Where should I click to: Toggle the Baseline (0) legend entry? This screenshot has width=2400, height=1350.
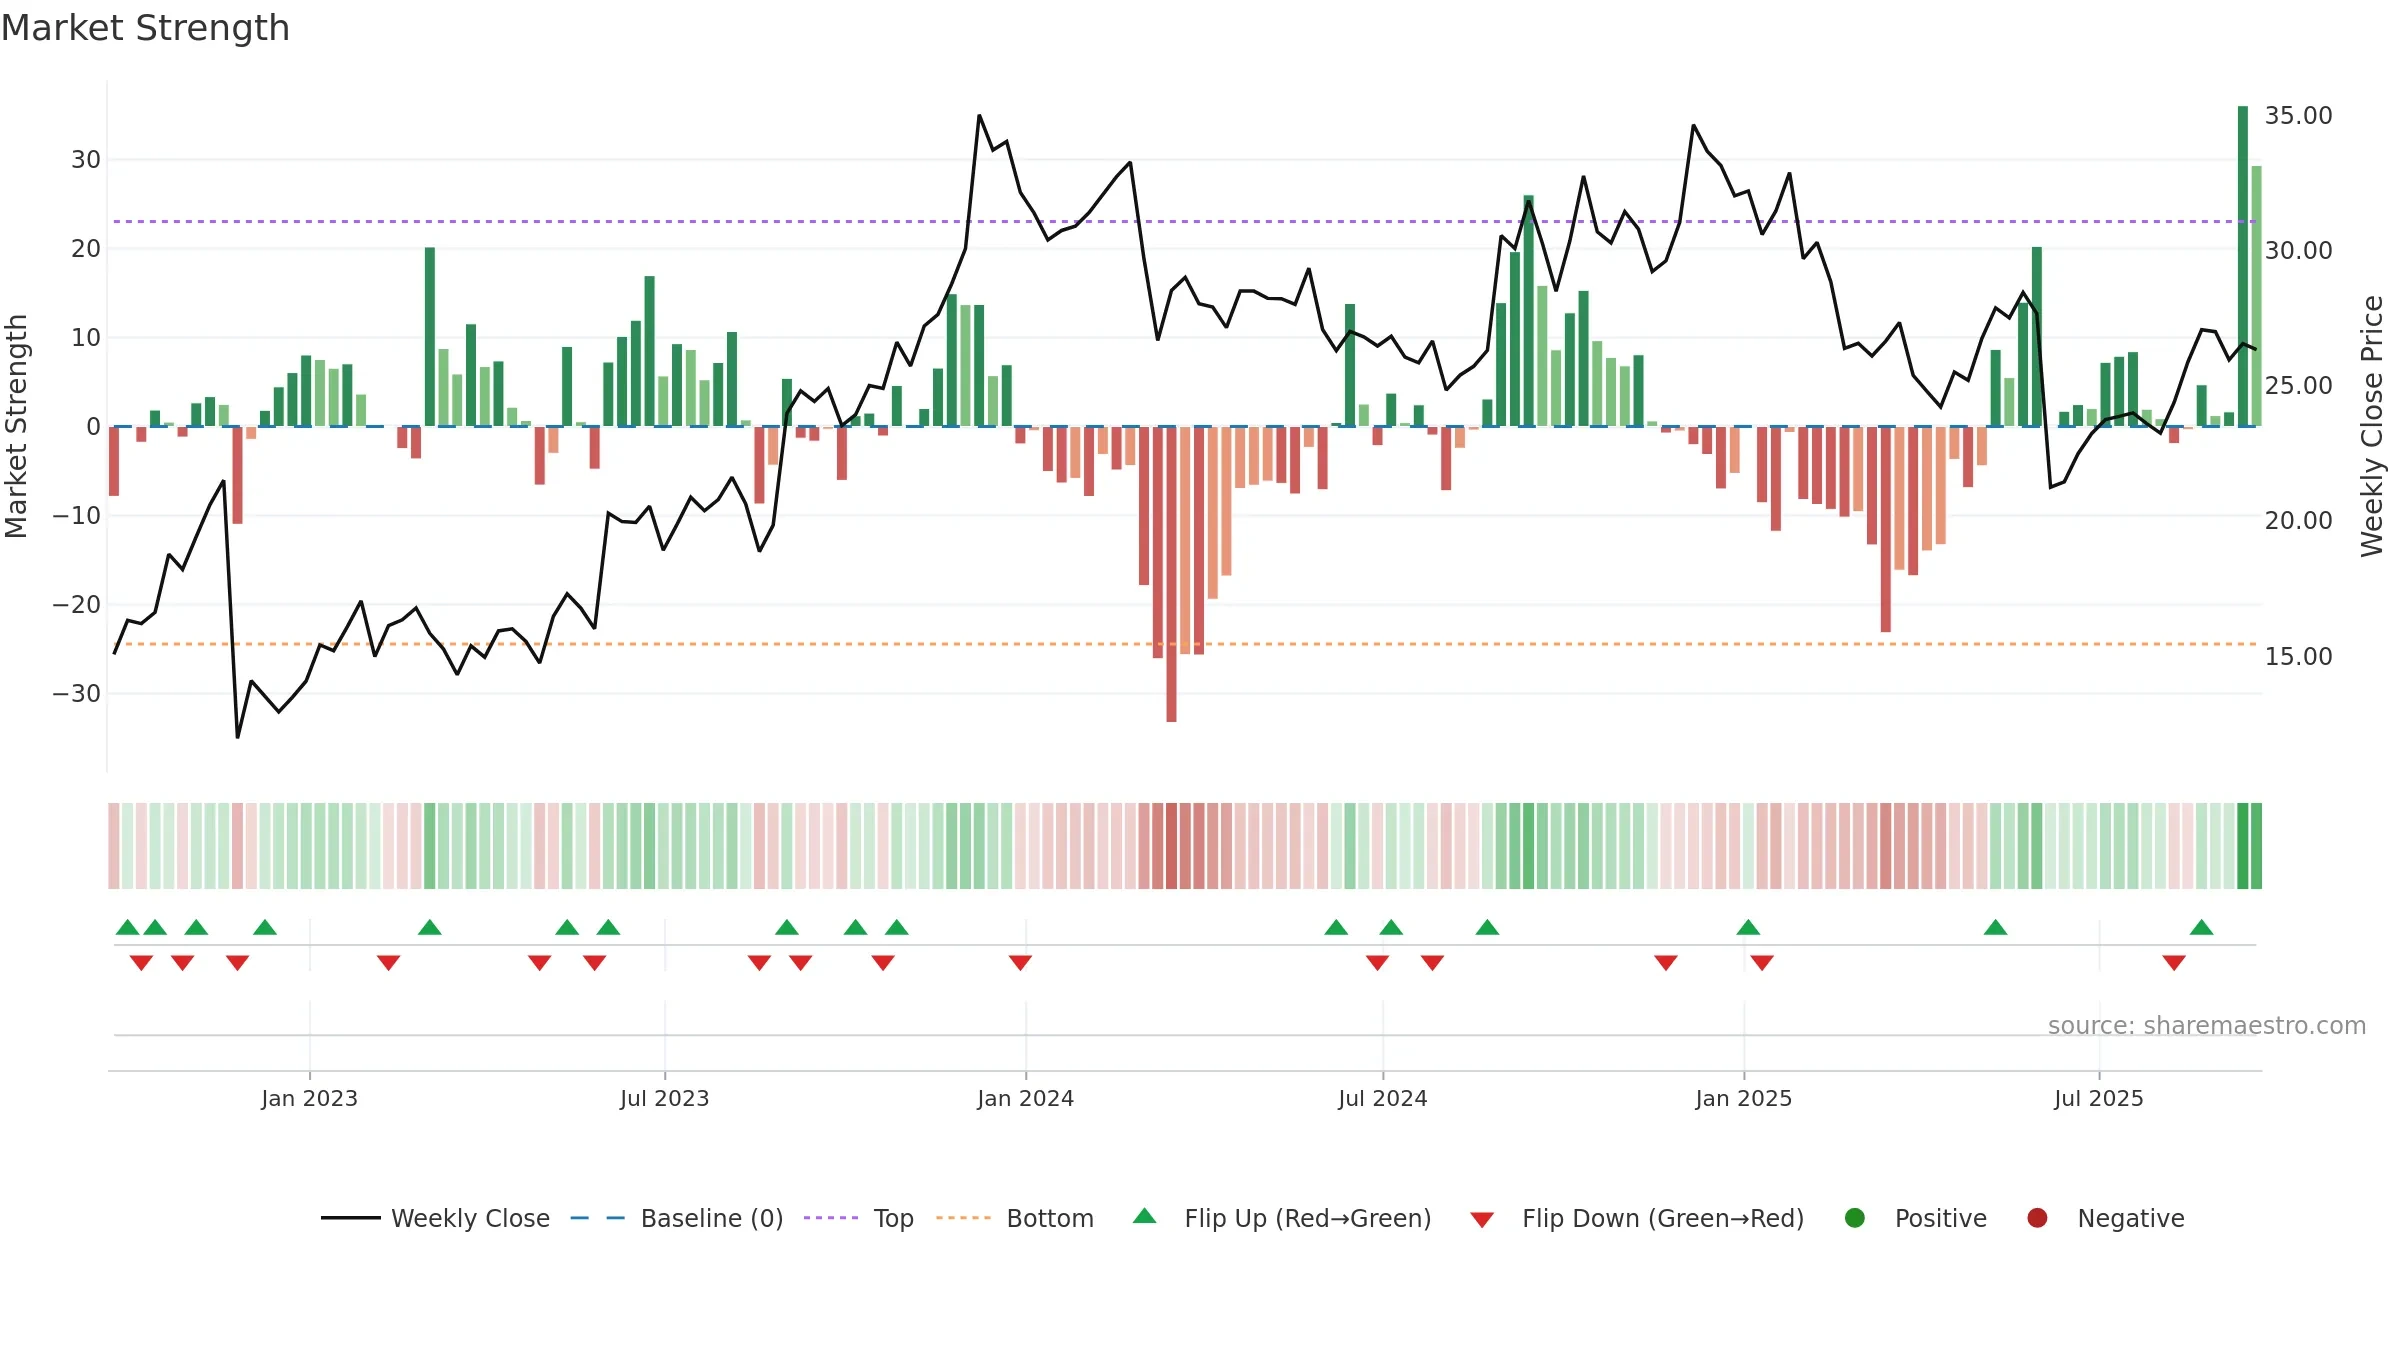click(x=677, y=1218)
